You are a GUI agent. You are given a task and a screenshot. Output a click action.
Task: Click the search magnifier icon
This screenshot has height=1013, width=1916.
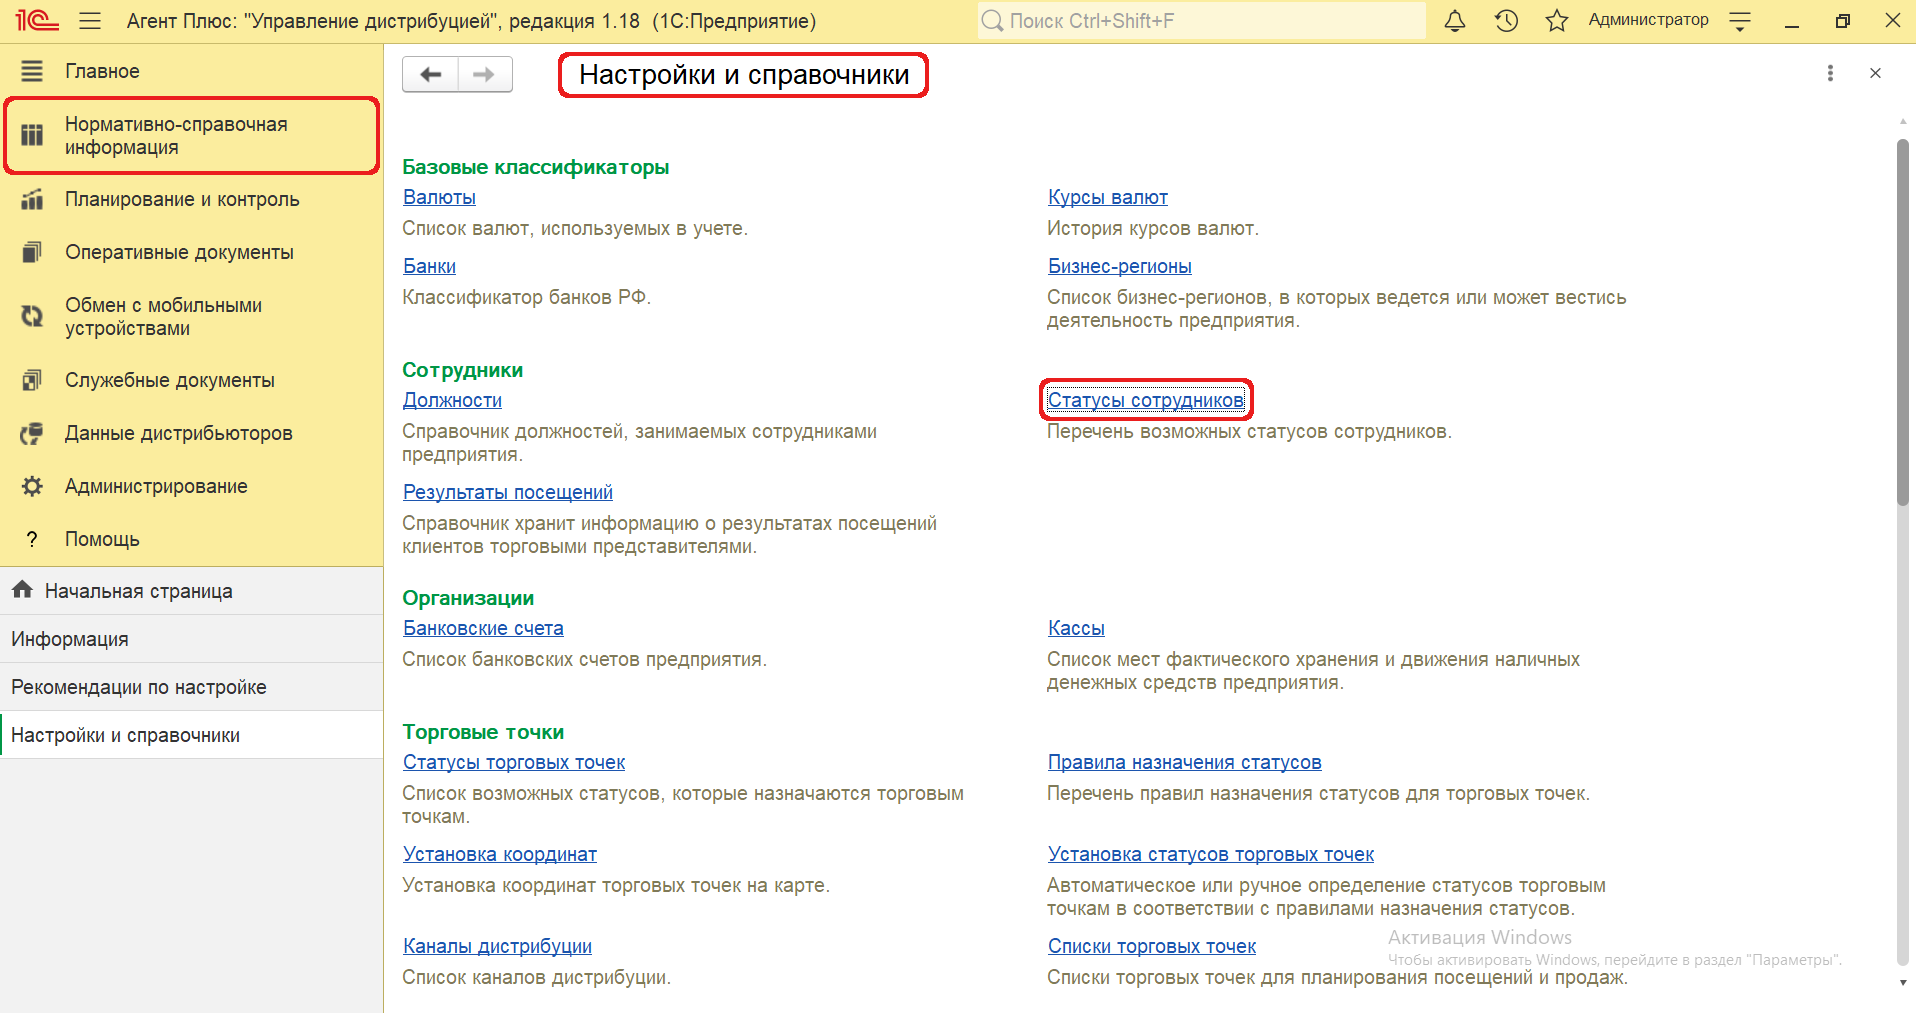(x=992, y=20)
